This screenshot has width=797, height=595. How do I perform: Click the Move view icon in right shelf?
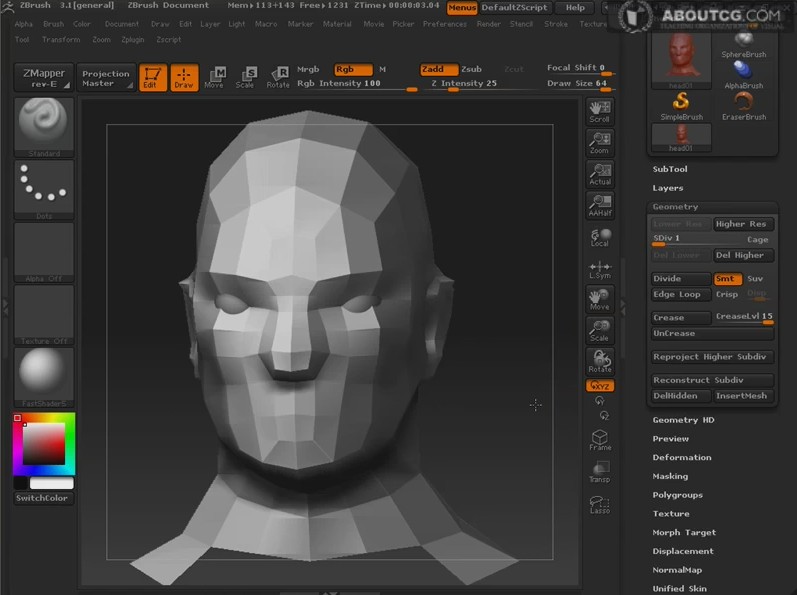pos(600,299)
